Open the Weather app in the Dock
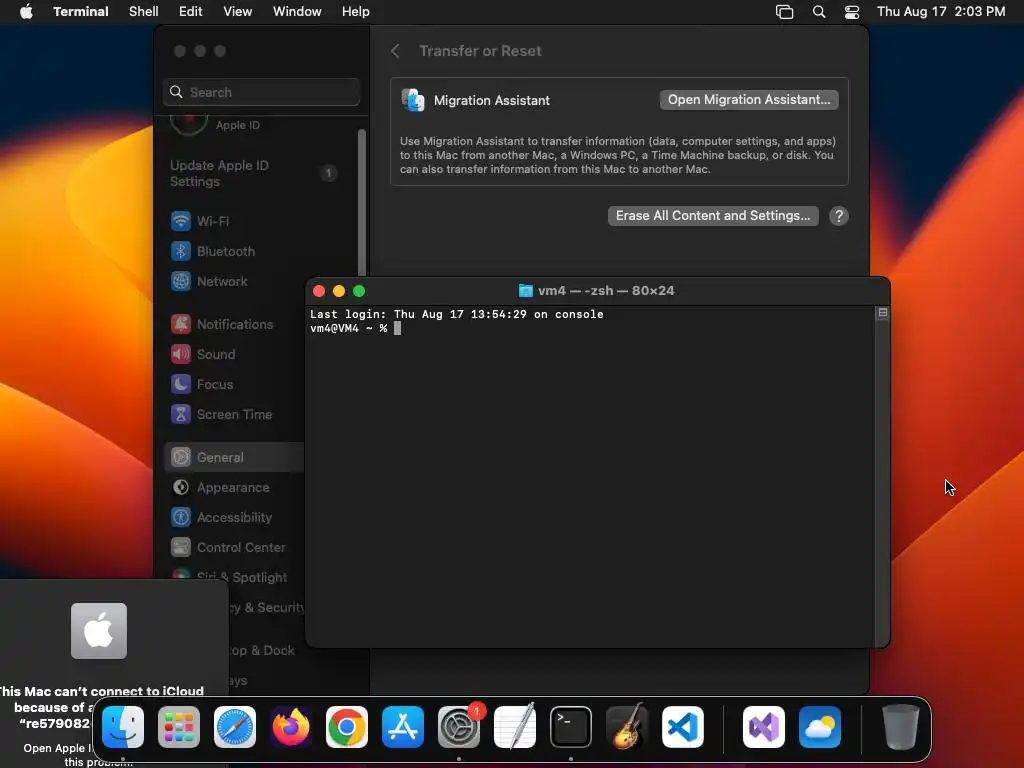This screenshot has width=1024, height=768. tap(820, 727)
